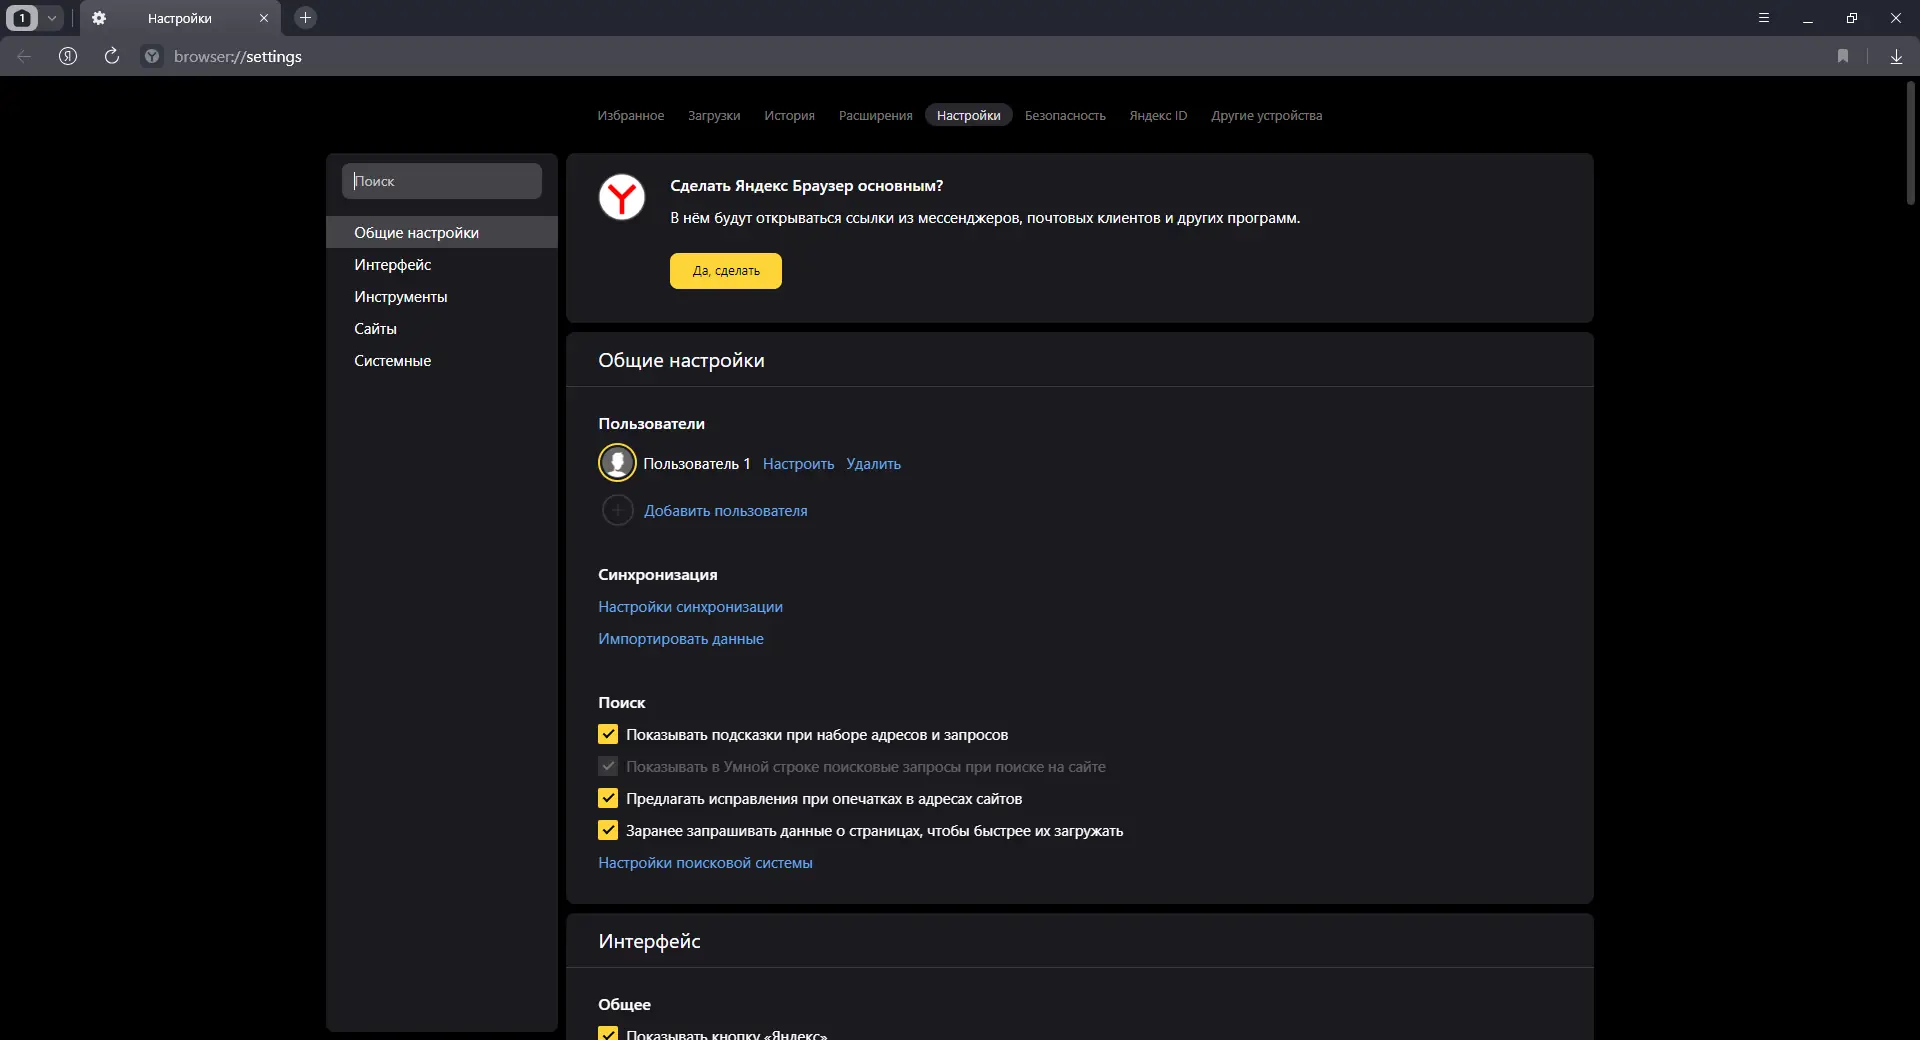This screenshot has width=1920, height=1040.
Task: Open the Другие устройства tab
Action: 1267,115
